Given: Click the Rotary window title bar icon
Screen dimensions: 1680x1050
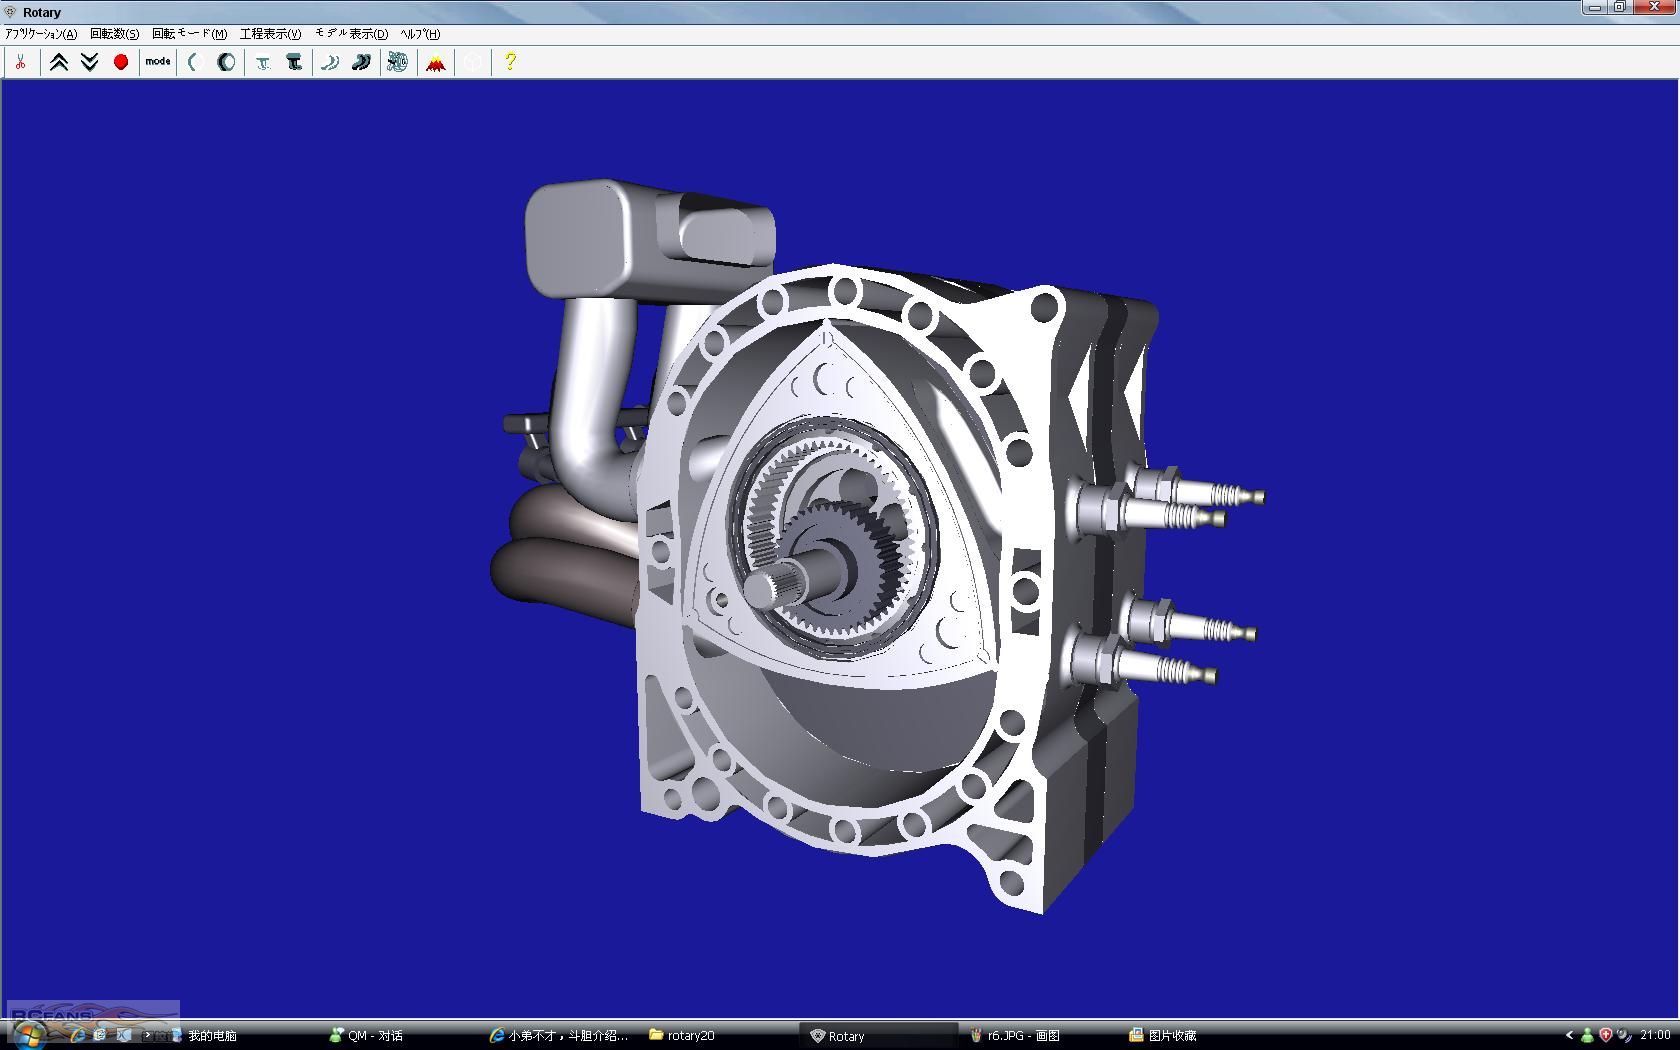Looking at the screenshot, I should (x=11, y=12).
